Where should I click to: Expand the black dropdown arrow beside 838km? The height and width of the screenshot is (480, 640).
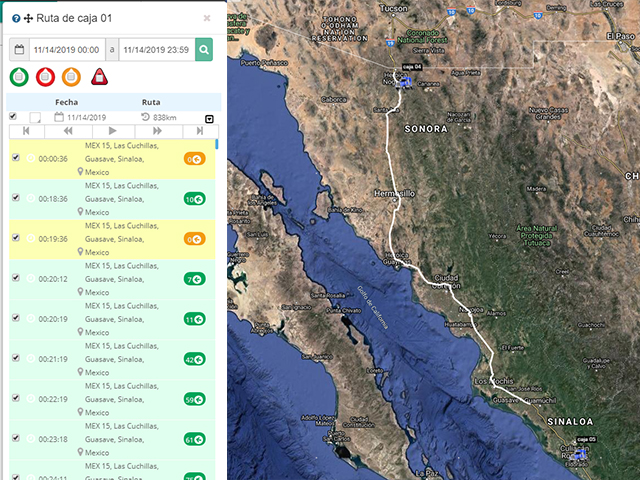tap(209, 118)
